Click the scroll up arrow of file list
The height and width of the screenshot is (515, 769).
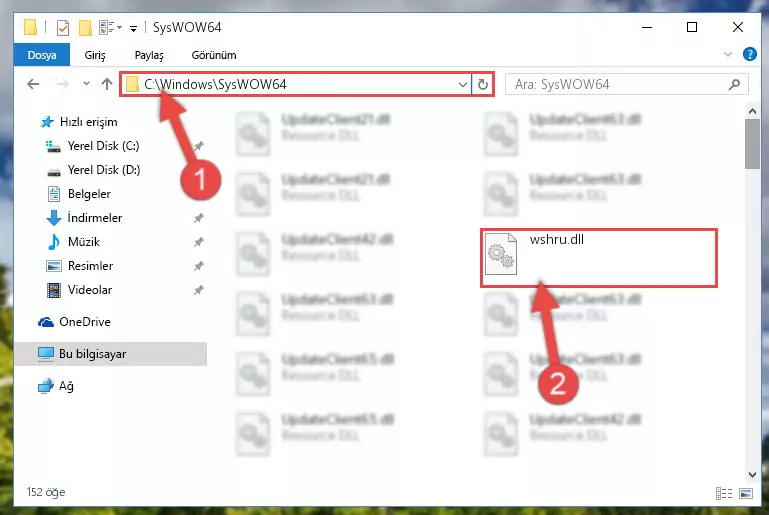tap(752, 111)
